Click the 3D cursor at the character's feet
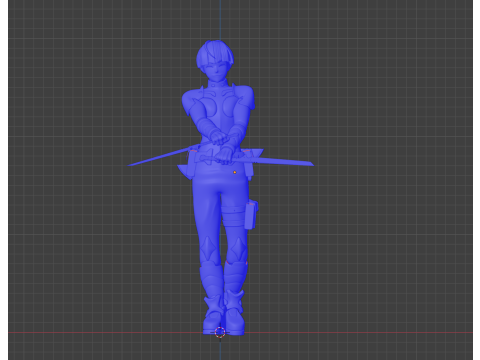480x360 pixels. click(x=220, y=332)
